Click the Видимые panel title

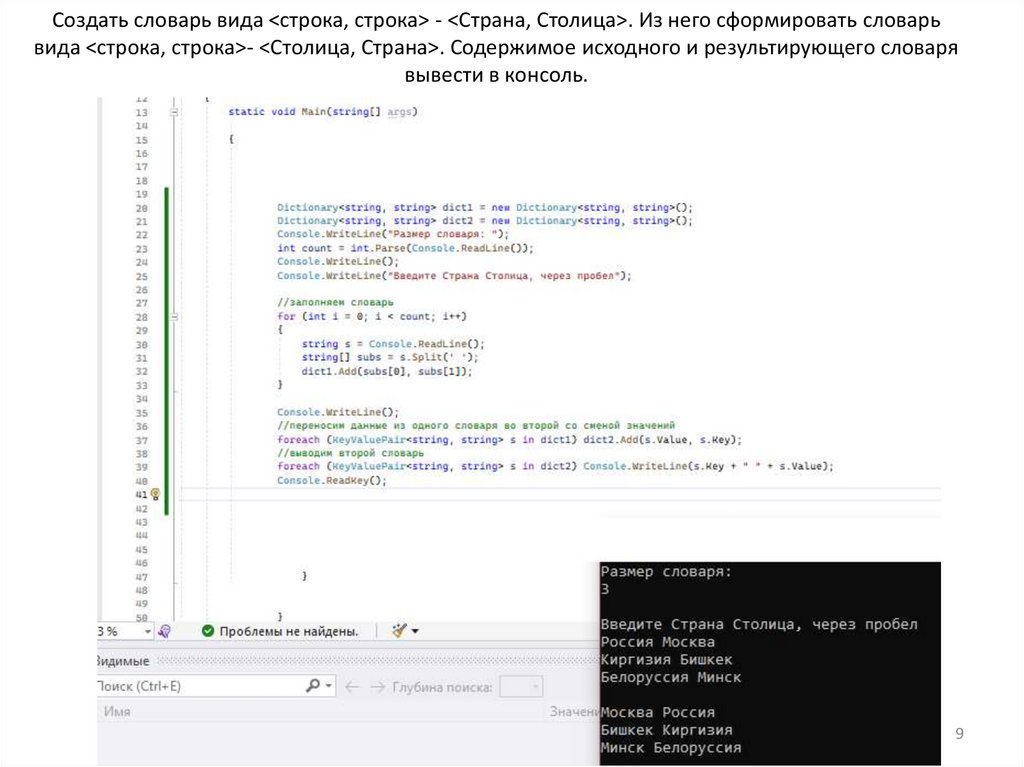tap(122, 661)
